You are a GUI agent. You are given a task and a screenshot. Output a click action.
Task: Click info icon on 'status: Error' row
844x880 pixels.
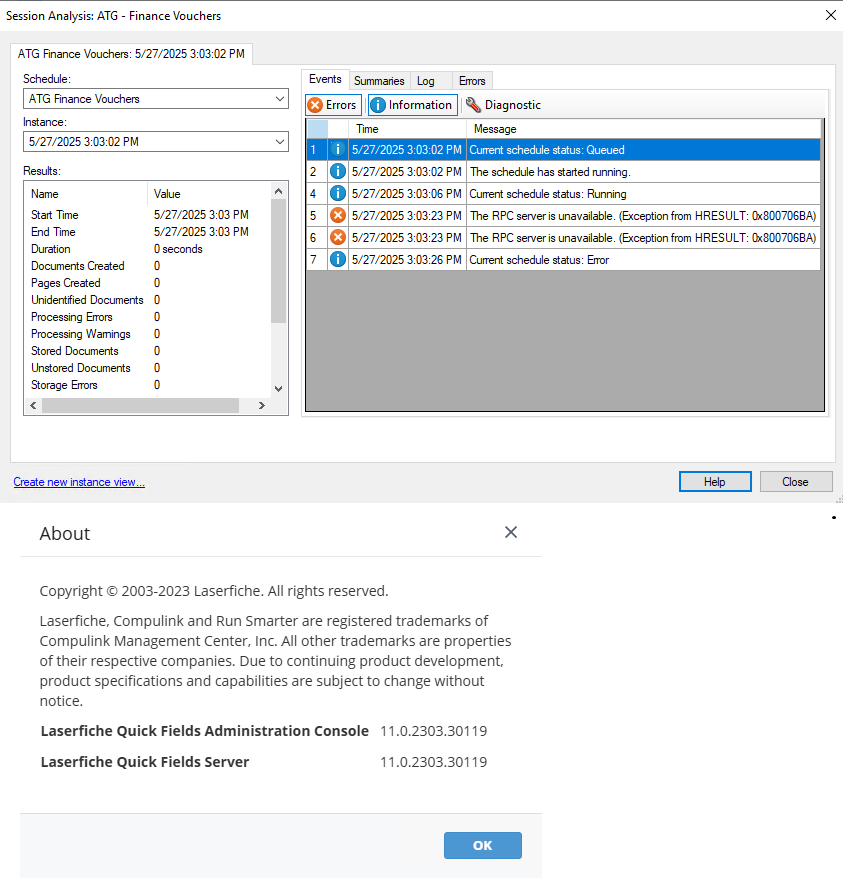(337, 259)
